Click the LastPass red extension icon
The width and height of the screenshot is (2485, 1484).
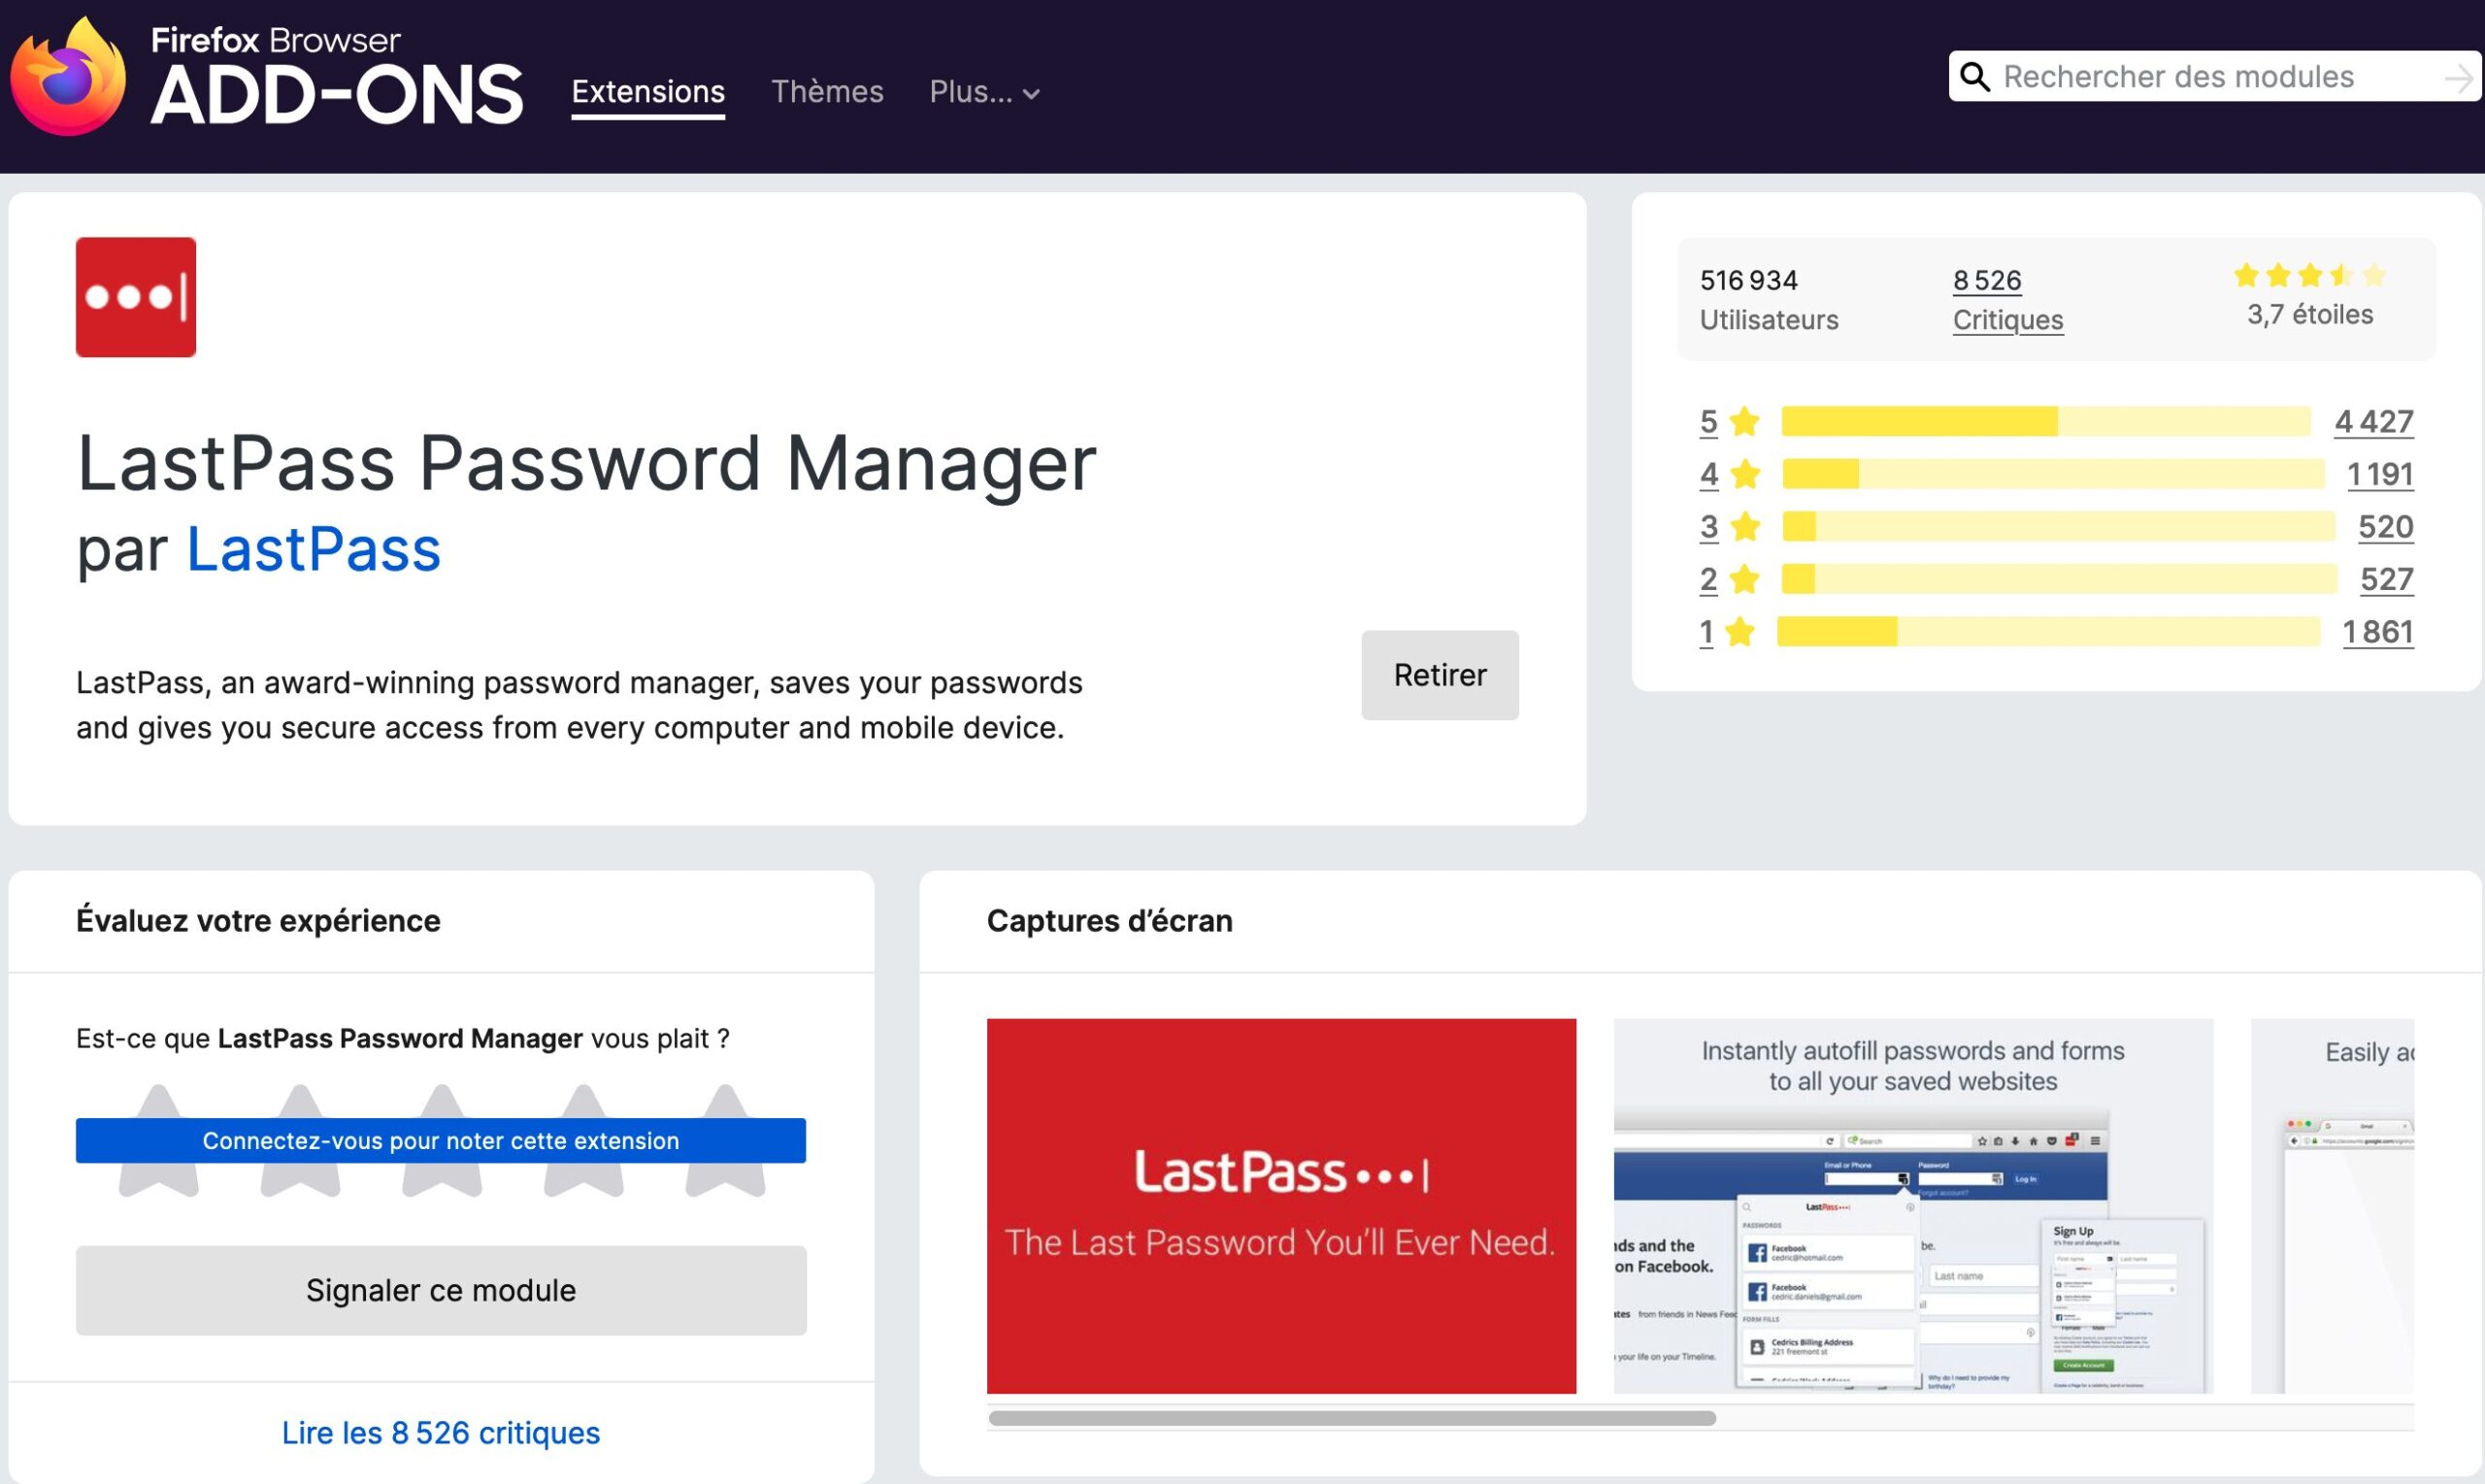point(136,297)
